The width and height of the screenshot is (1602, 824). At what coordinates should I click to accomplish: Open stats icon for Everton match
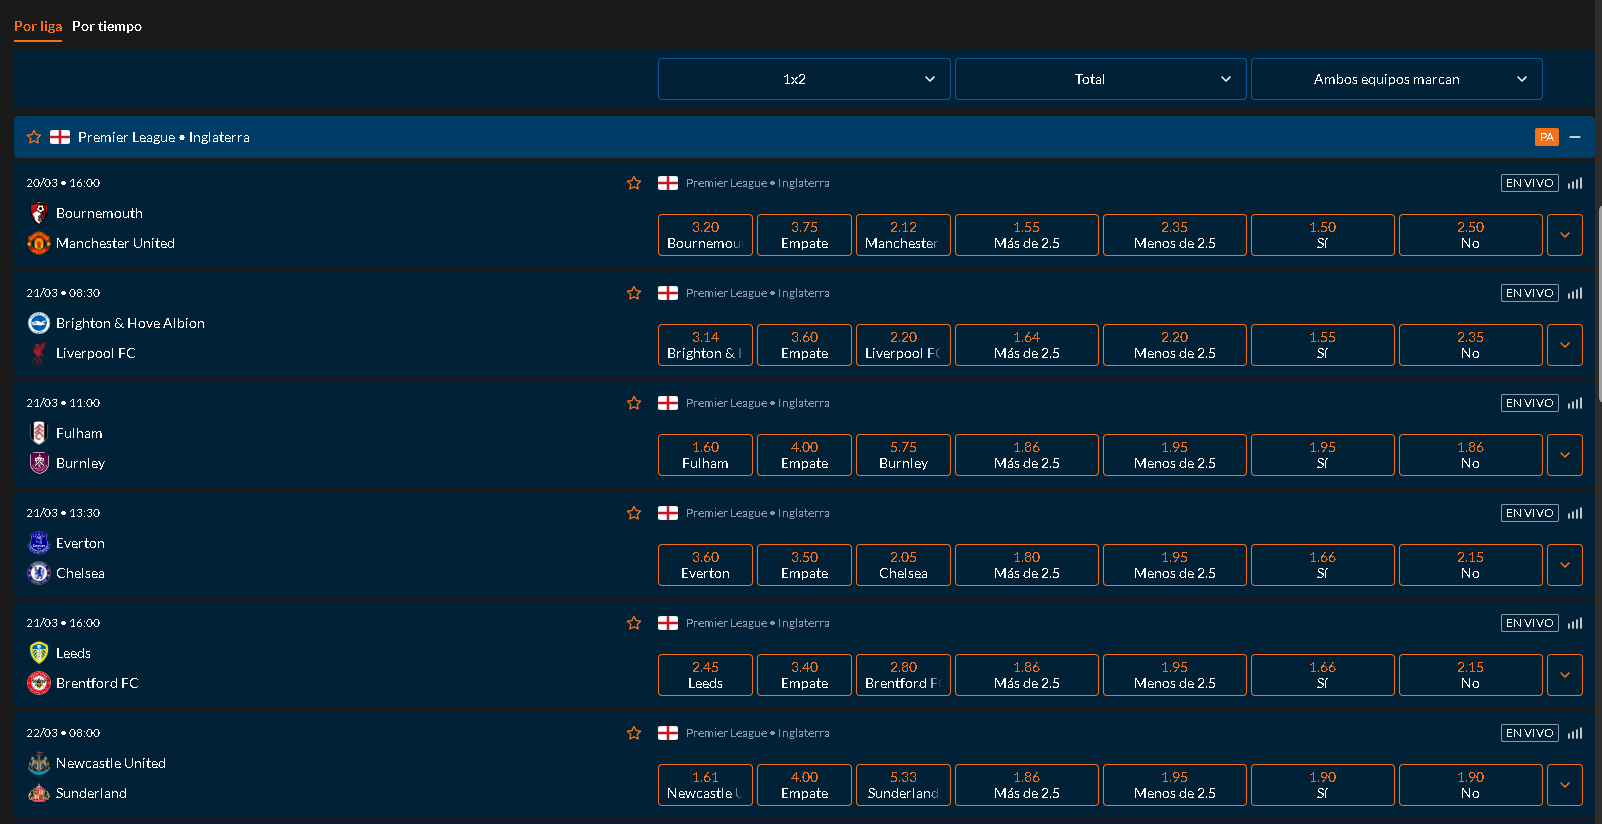click(x=1575, y=513)
